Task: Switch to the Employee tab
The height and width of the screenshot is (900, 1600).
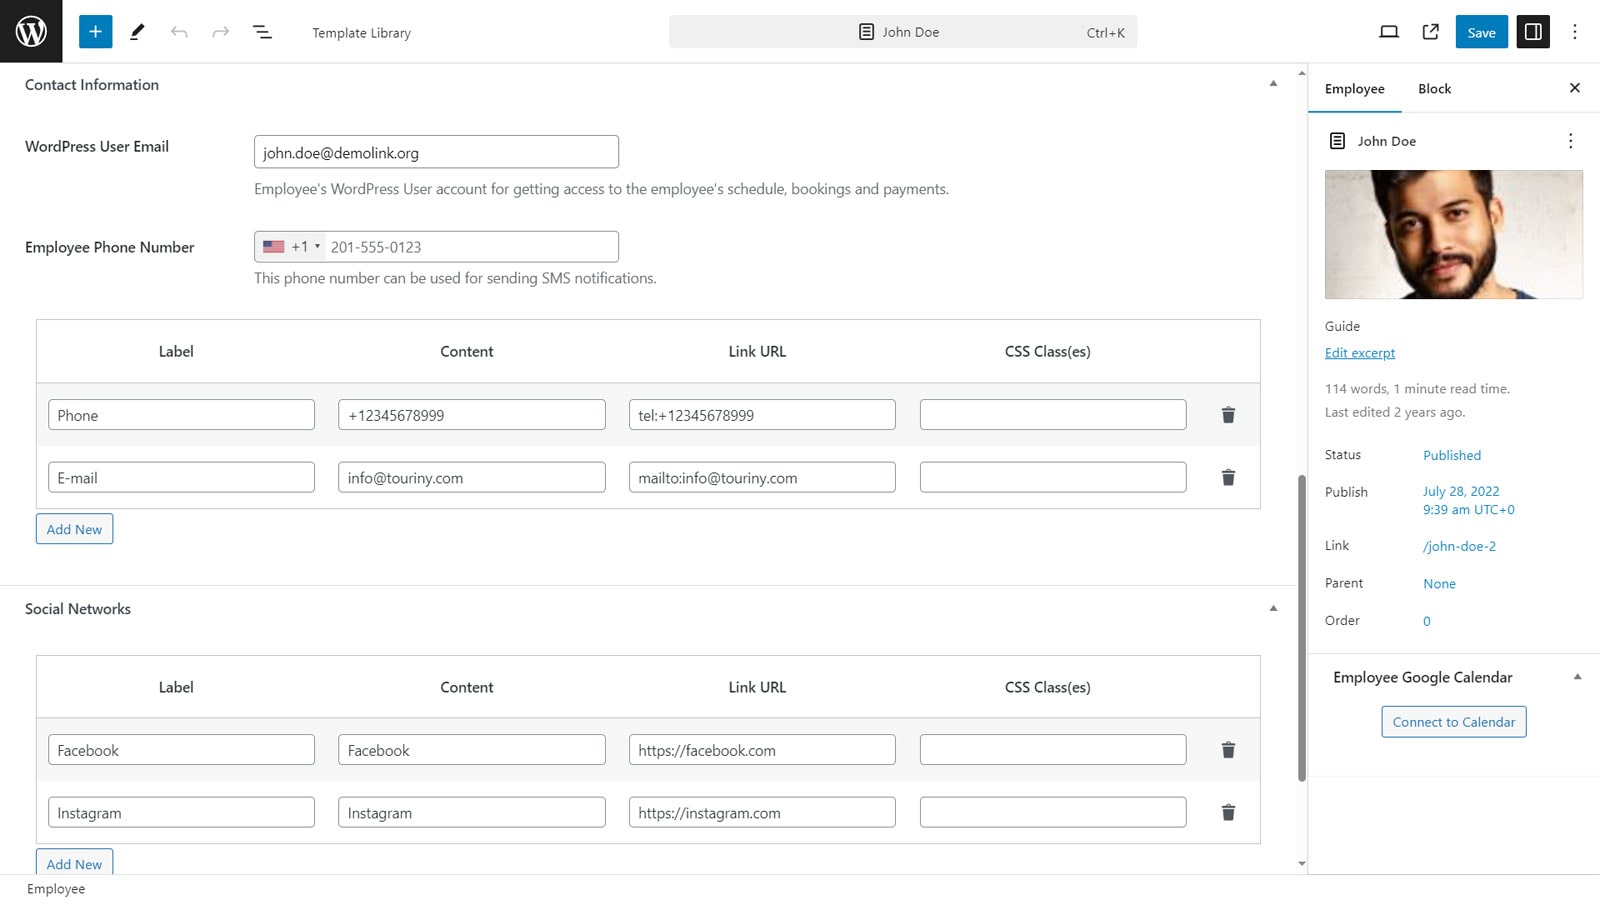Action: [x=1354, y=88]
